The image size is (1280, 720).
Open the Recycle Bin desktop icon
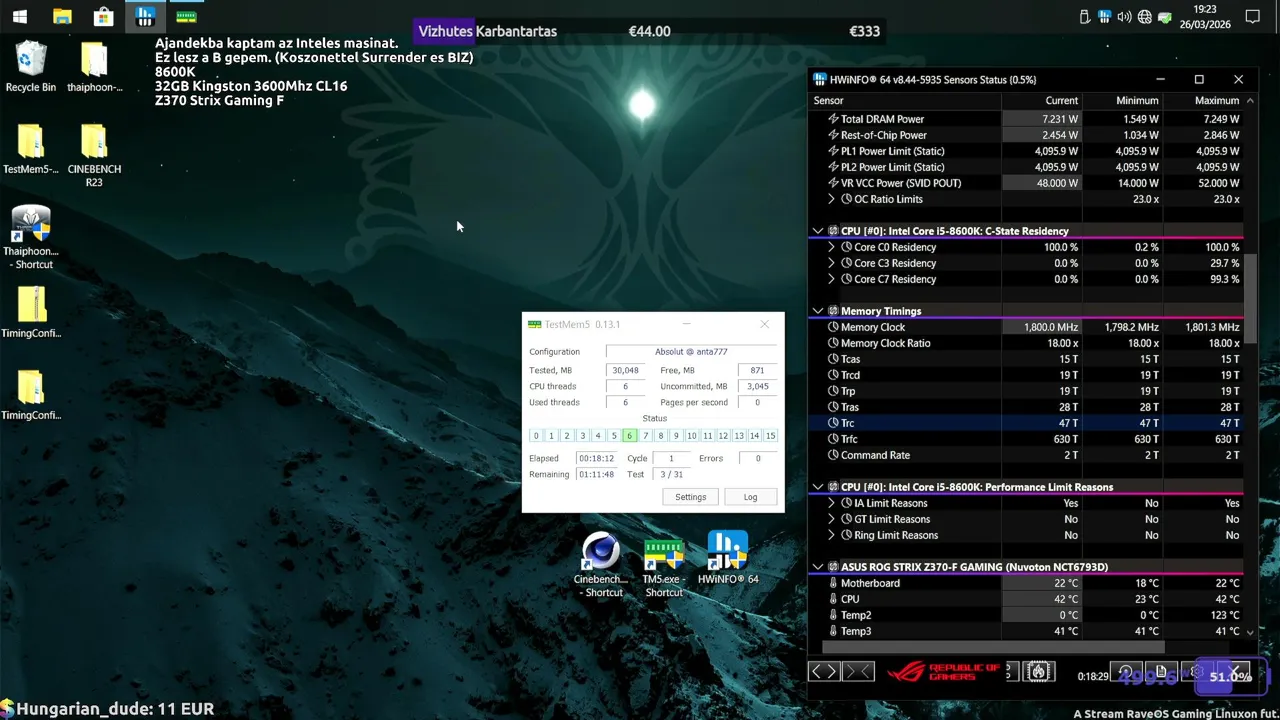[31, 67]
